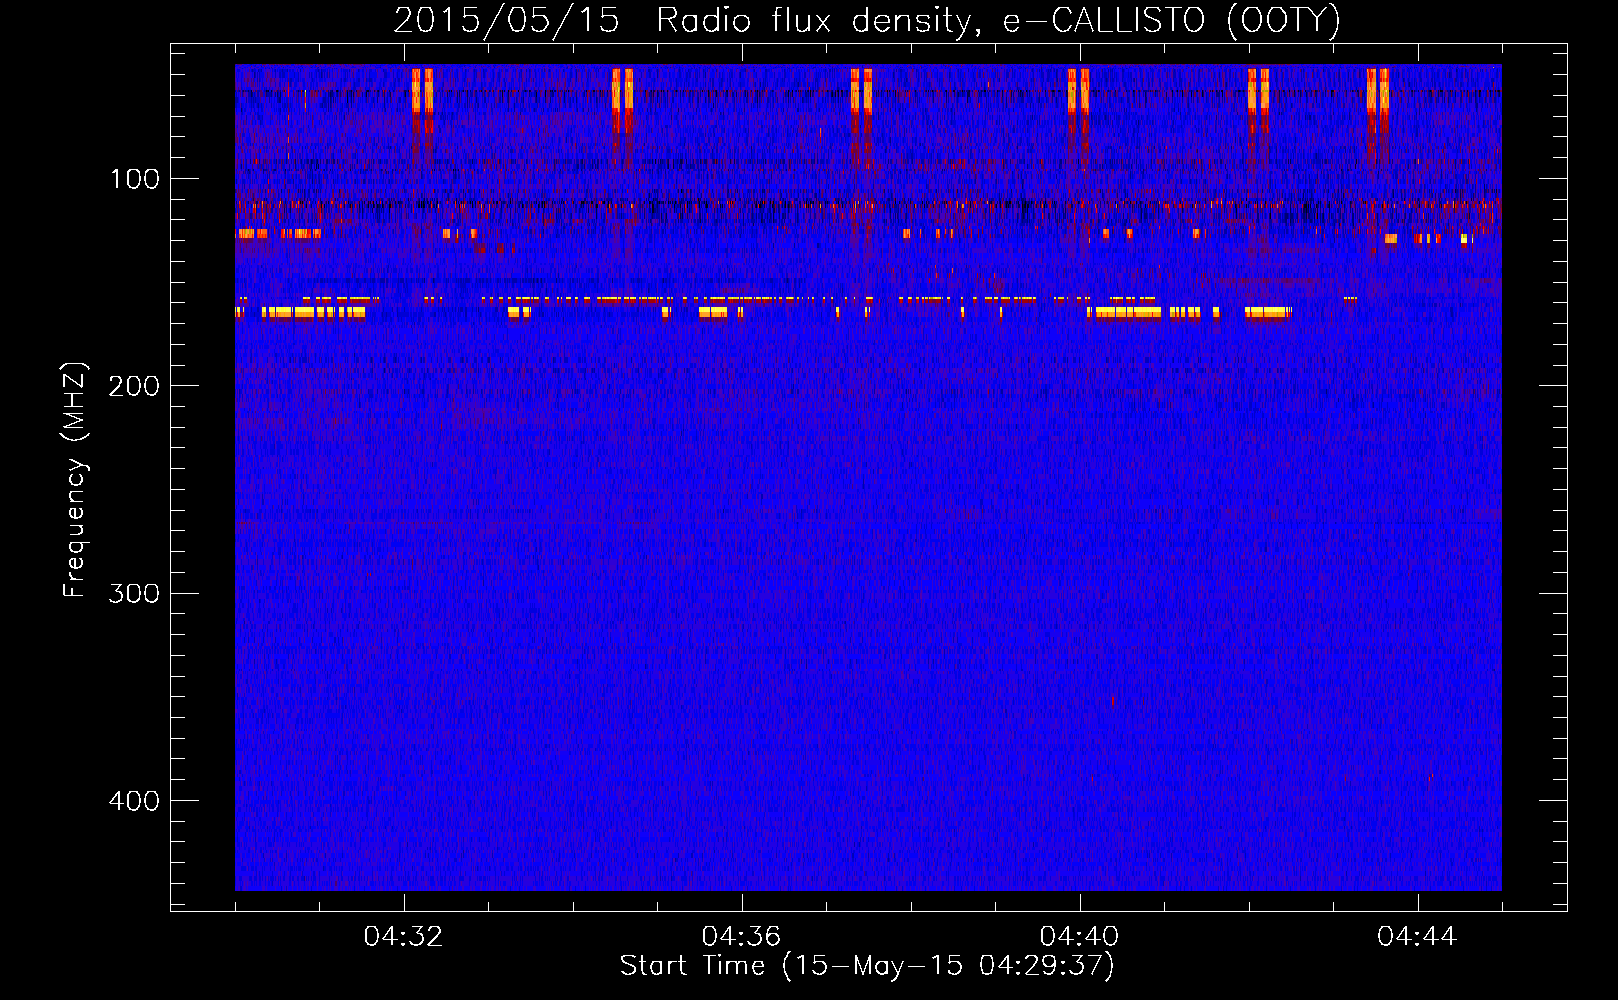
Task: Click the 'Start Time (15-May-15 04:29:37)' axis label
Action: pyautogui.click(x=867, y=966)
